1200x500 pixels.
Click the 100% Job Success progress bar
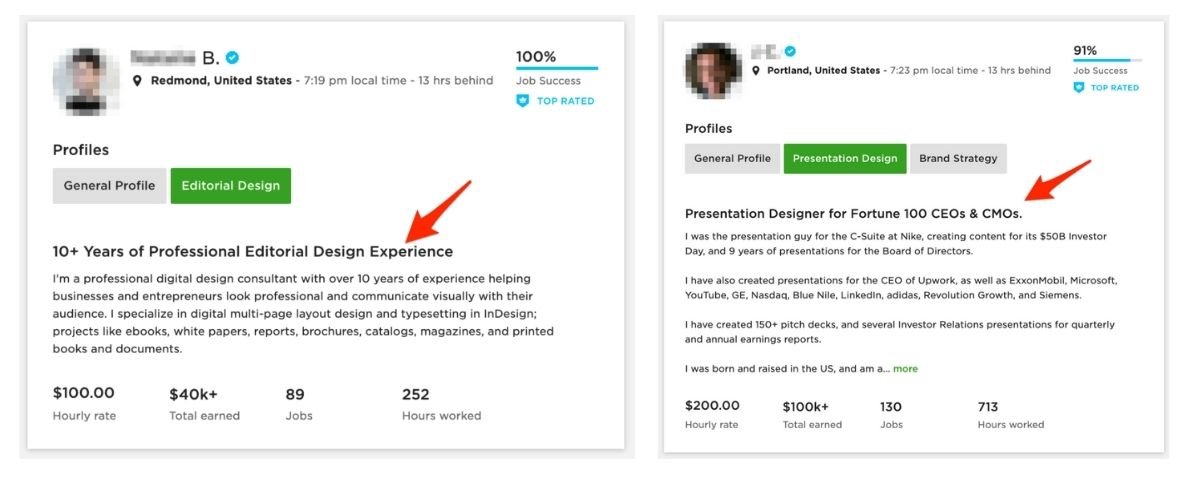[556, 68]
